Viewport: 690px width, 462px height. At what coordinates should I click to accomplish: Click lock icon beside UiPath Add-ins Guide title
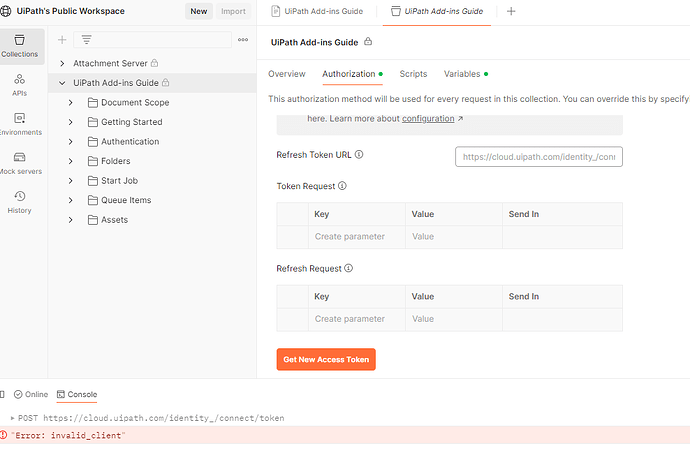click(x=368, y=42)
